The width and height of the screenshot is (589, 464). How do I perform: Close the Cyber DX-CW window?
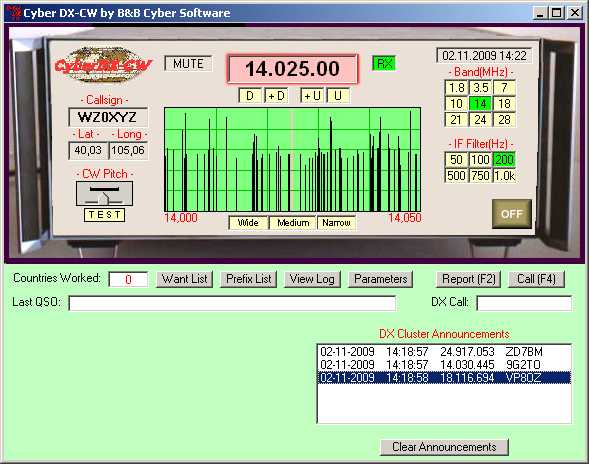(x=575, y=13)
